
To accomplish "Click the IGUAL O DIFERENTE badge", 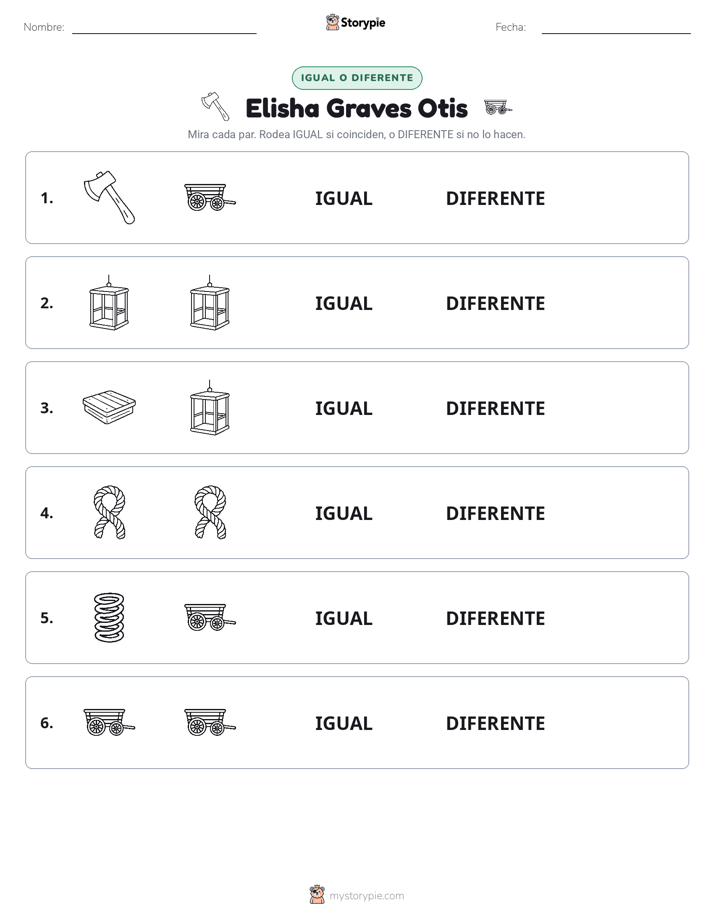I will [357, 78].
